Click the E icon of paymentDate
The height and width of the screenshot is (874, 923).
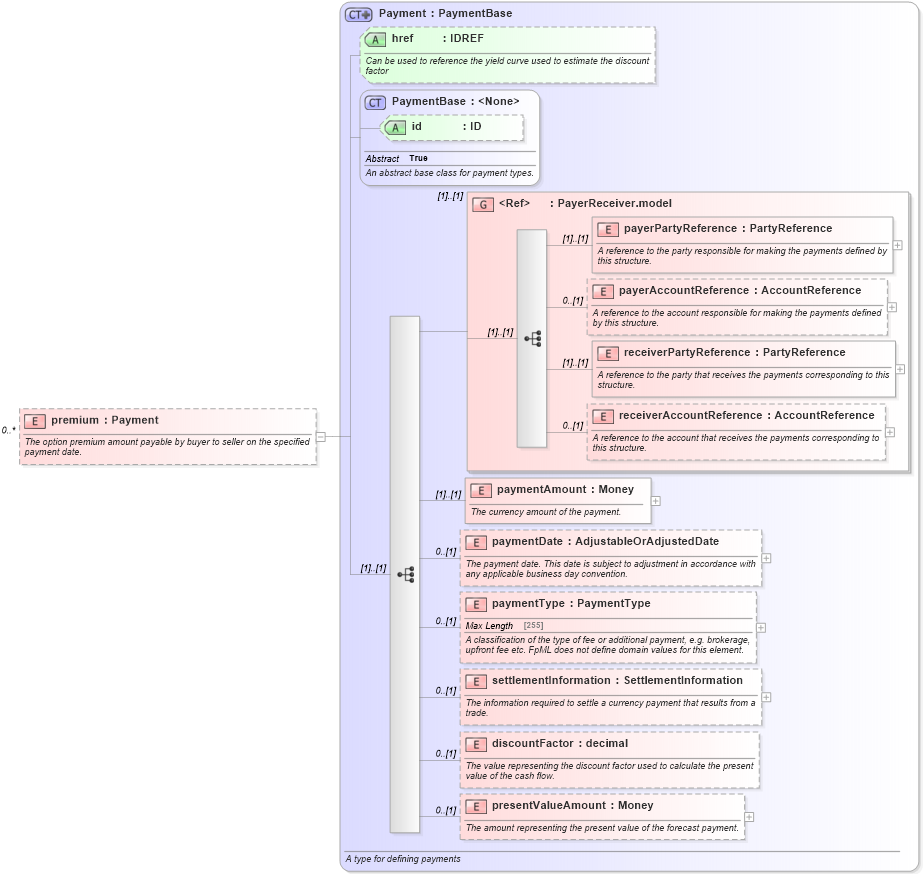tap(476, 543)
